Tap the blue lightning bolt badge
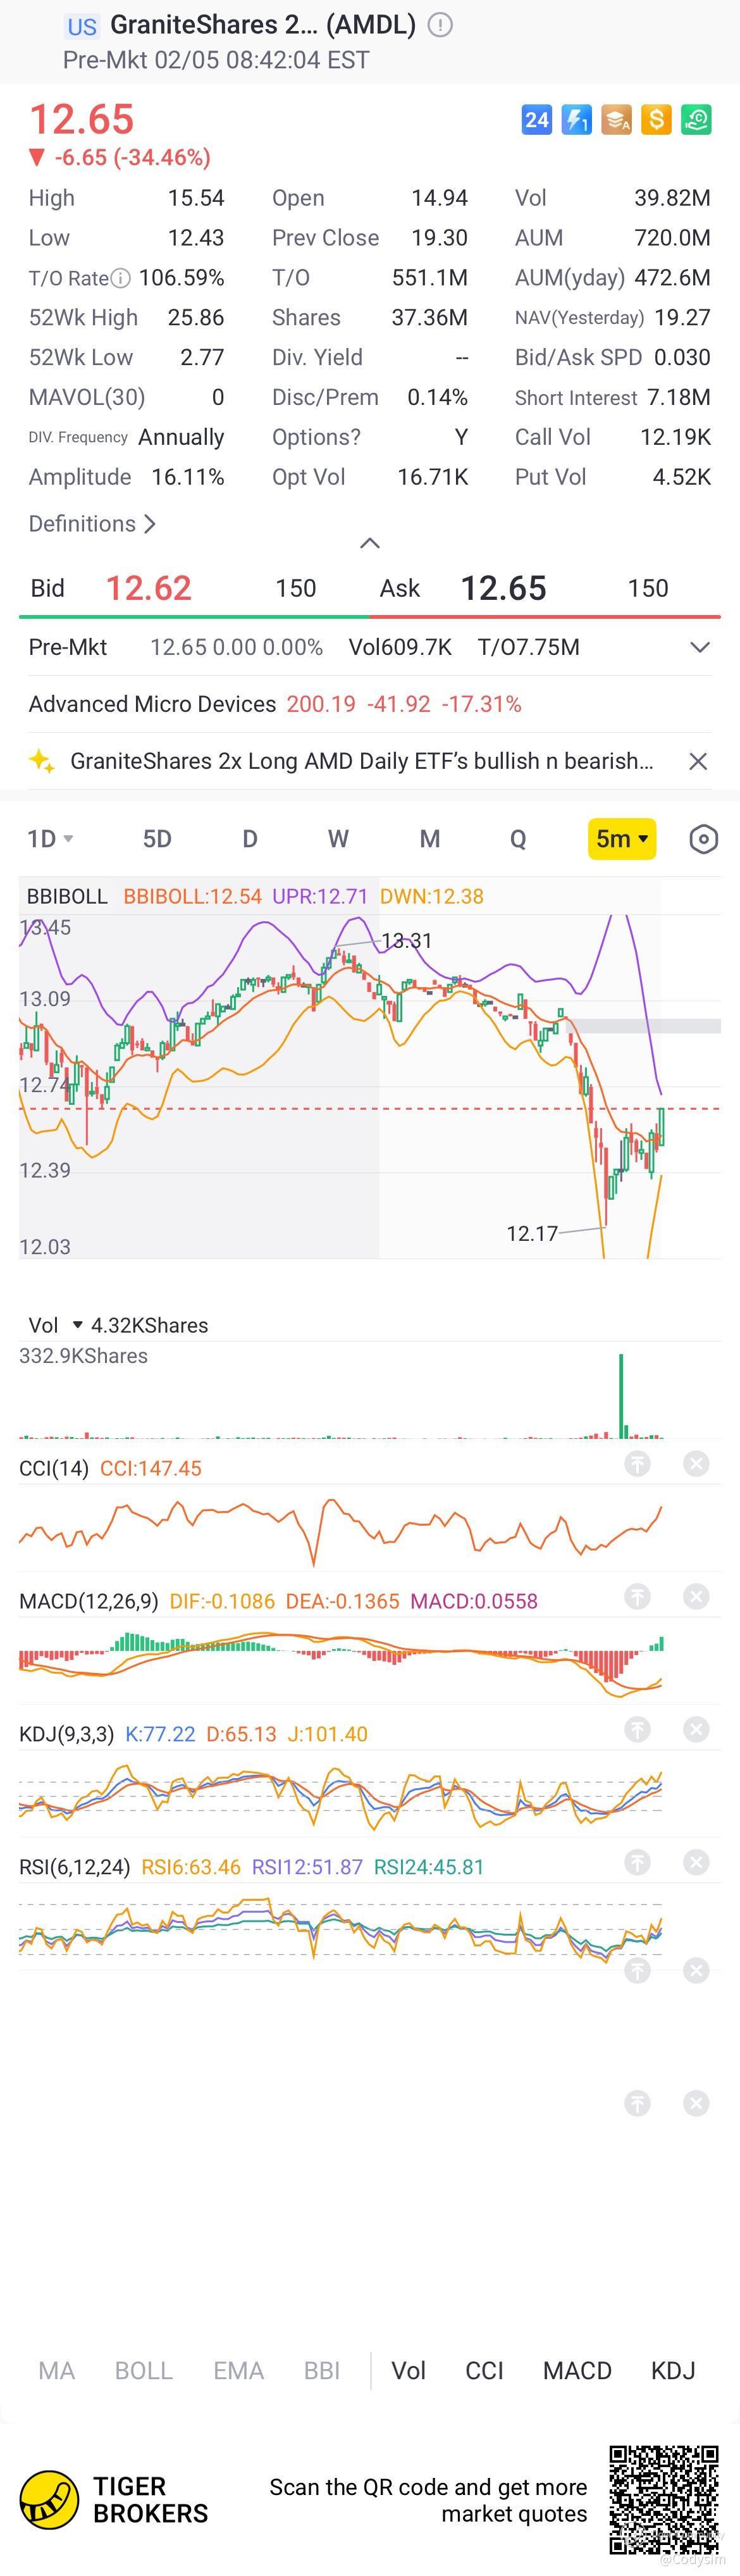This screenshot has height=2576, width=740. tap(577, 120)
